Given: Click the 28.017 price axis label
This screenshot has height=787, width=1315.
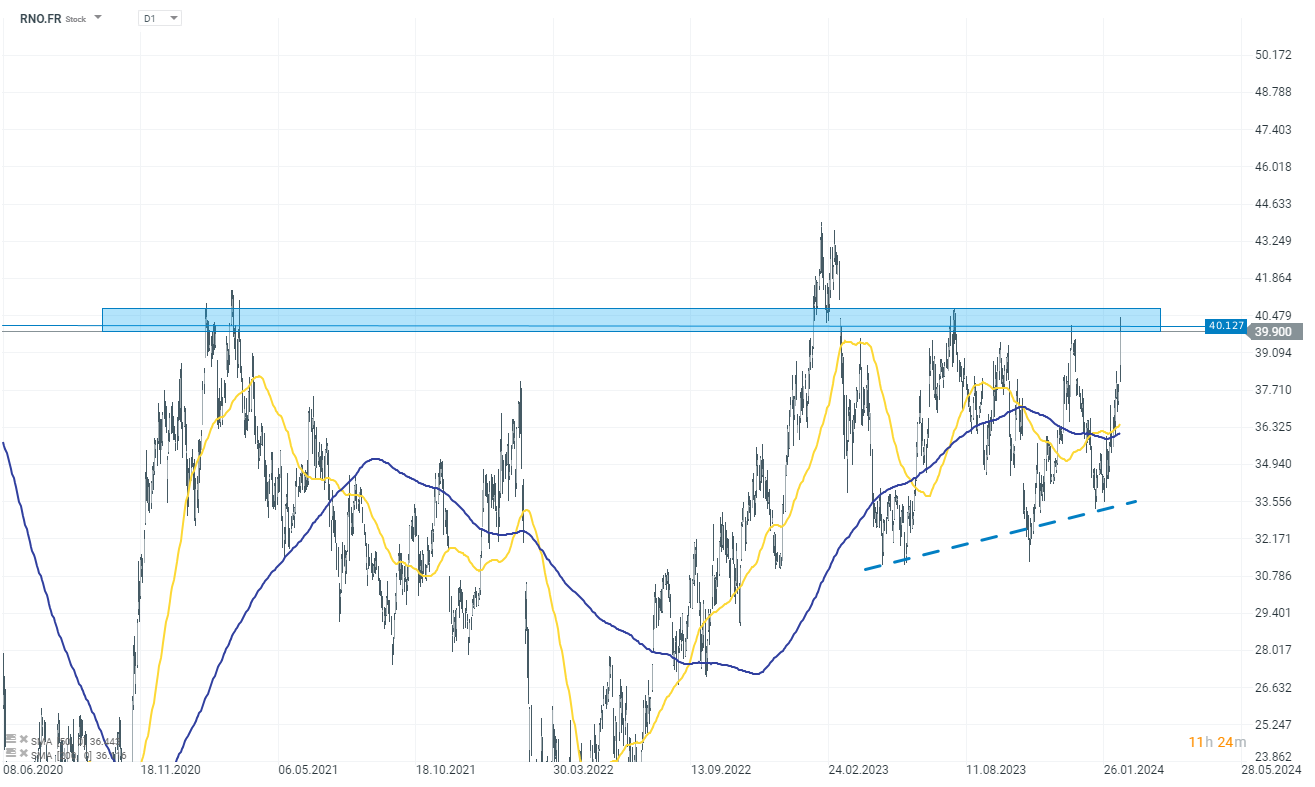Looking at the screenshot, I should (1273, 650).
